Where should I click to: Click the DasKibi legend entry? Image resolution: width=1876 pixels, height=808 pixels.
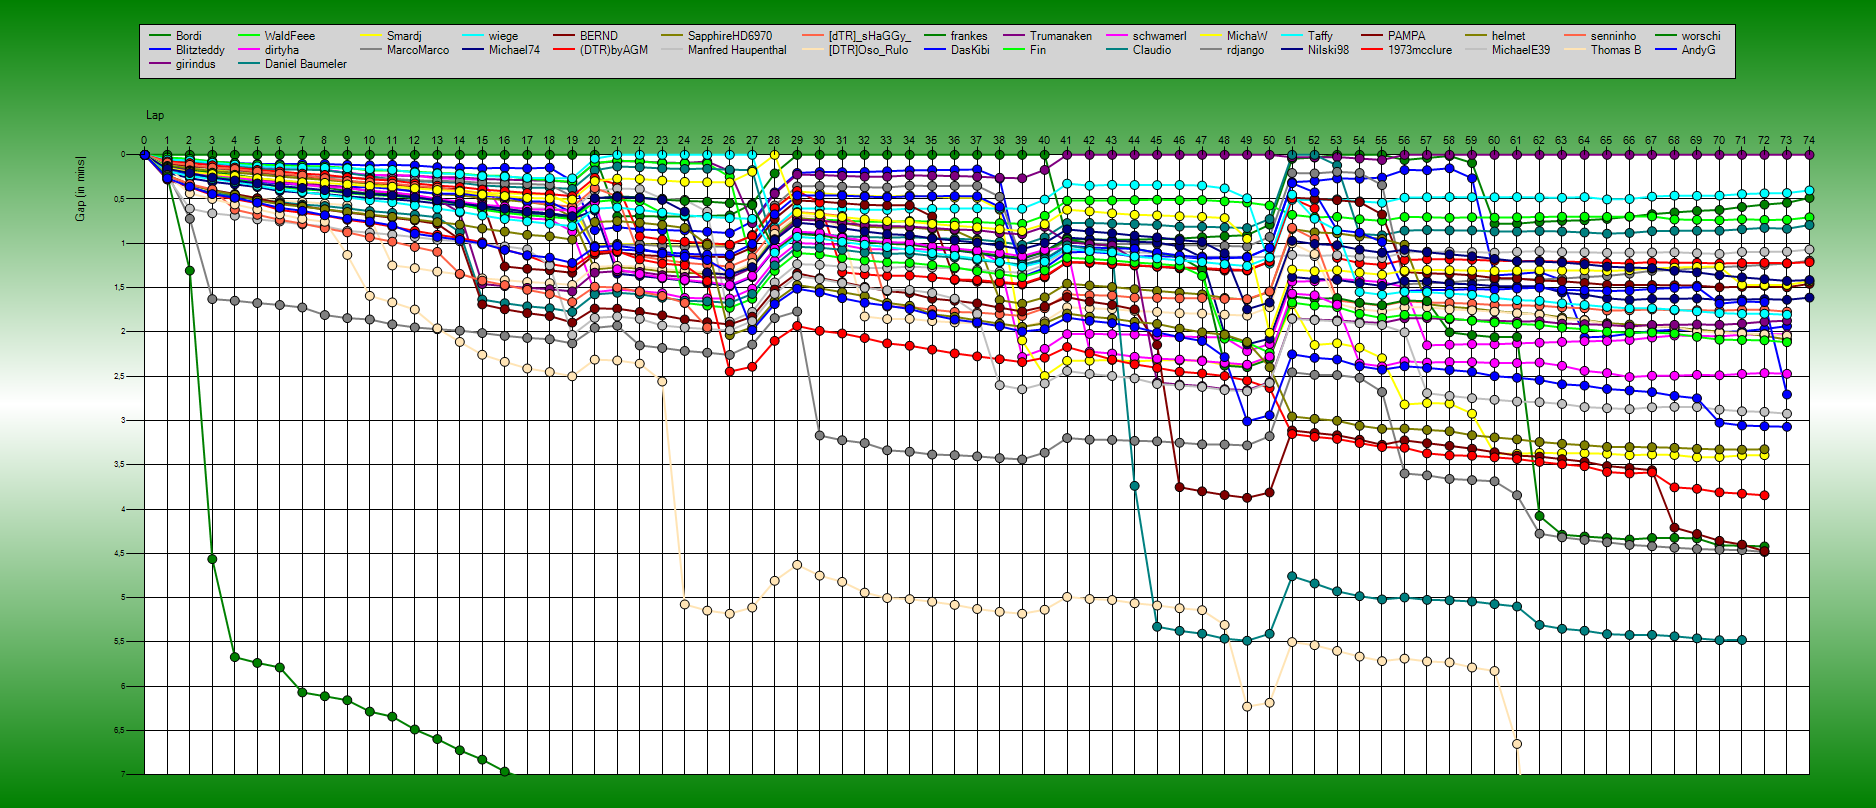click(970, 50)
